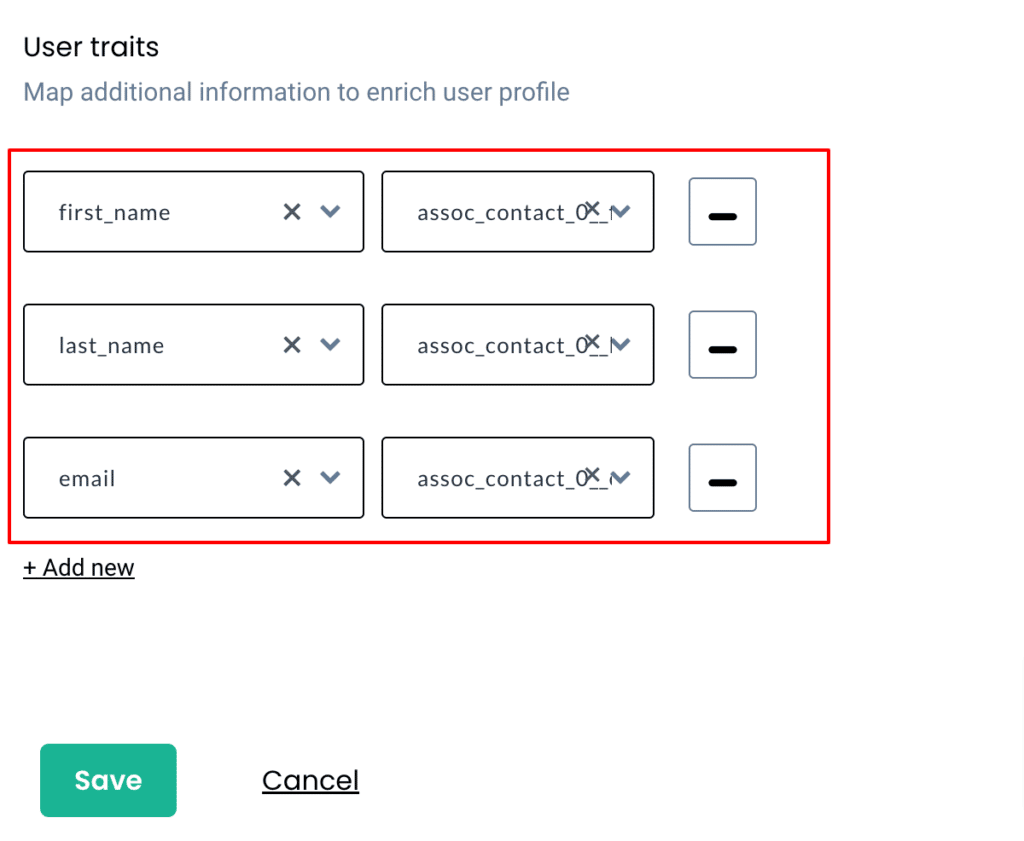The image size is (1024, 841).
Task: Clear the last_name trait selection
Action: pyautogui.click(x=292, y=345)
